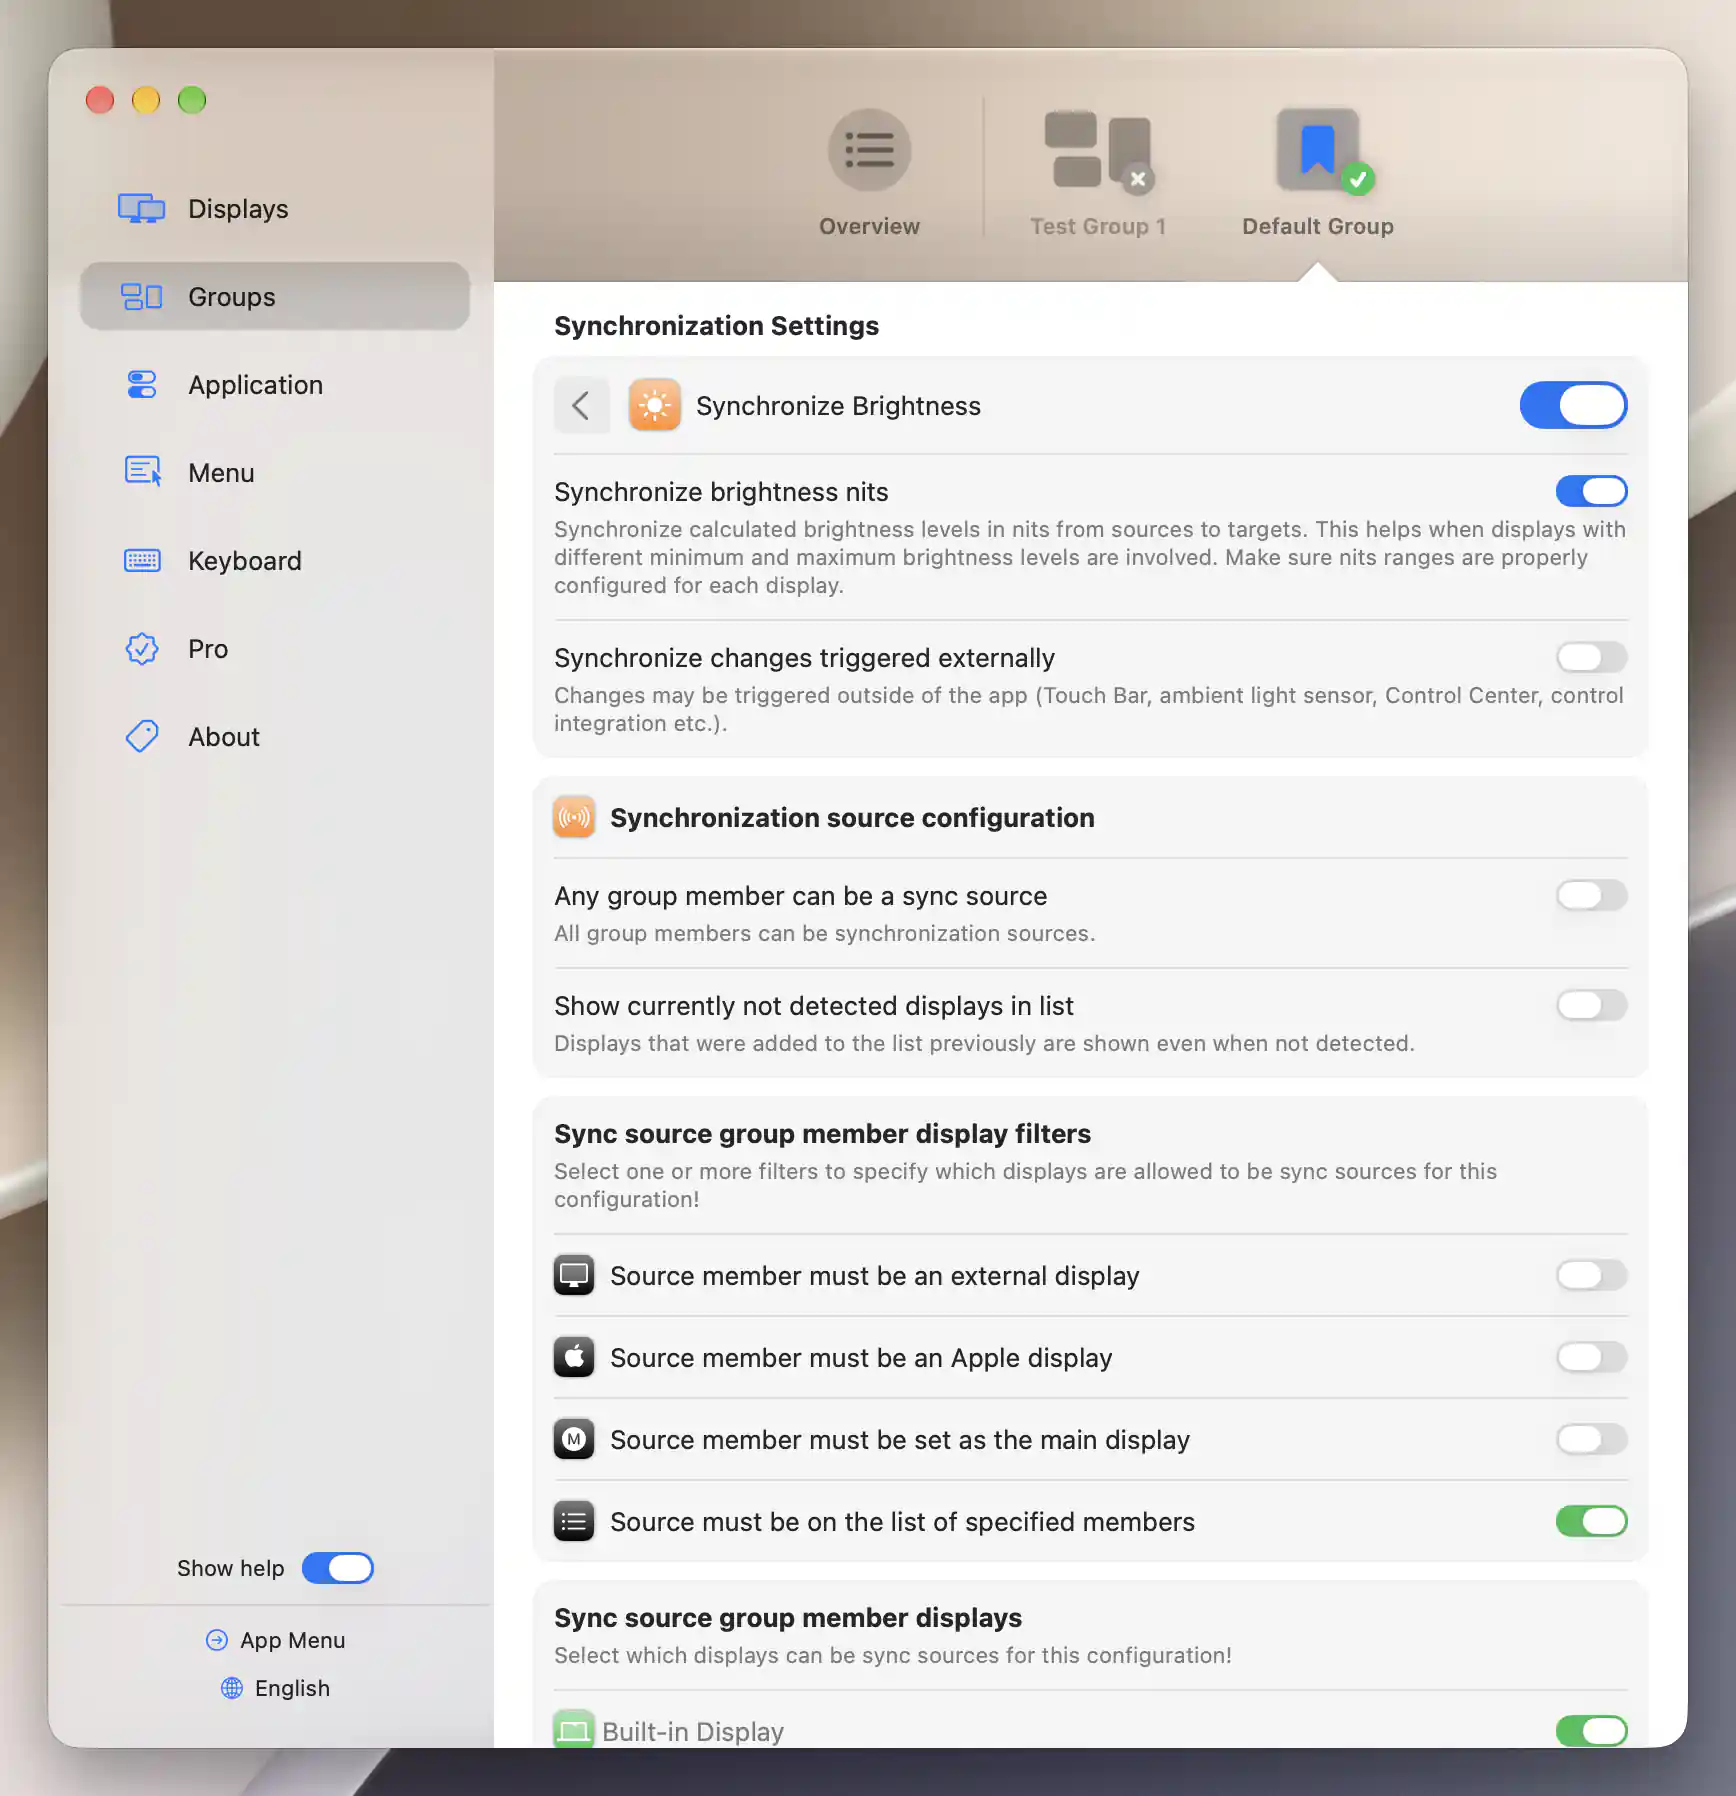Open the Displays sidebar item

(275, 208)
